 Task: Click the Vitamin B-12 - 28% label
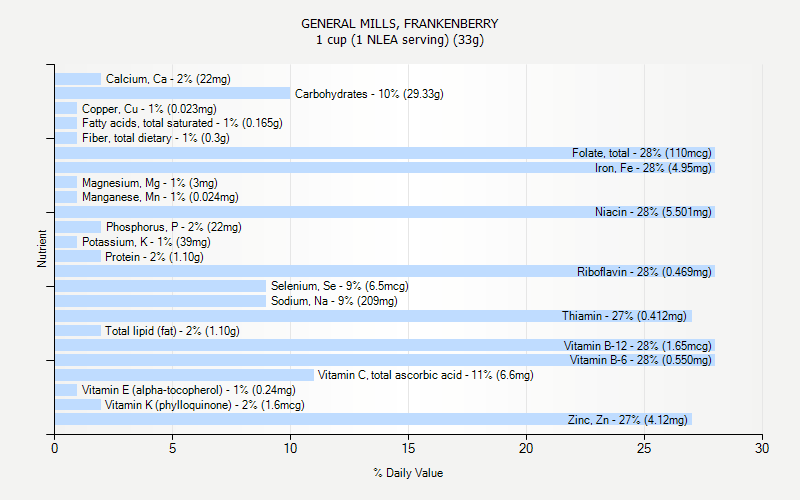pos(637,346)
